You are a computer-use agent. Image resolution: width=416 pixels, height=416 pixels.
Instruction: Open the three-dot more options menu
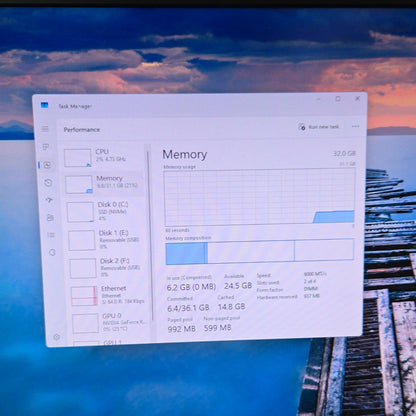355,126
